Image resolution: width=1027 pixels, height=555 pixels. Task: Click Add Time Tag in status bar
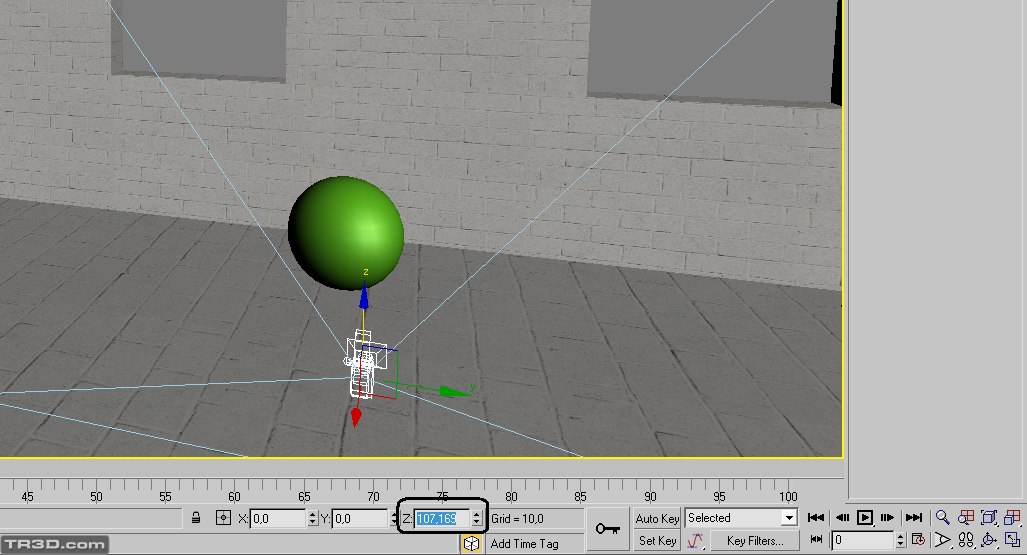click(524, 544)
